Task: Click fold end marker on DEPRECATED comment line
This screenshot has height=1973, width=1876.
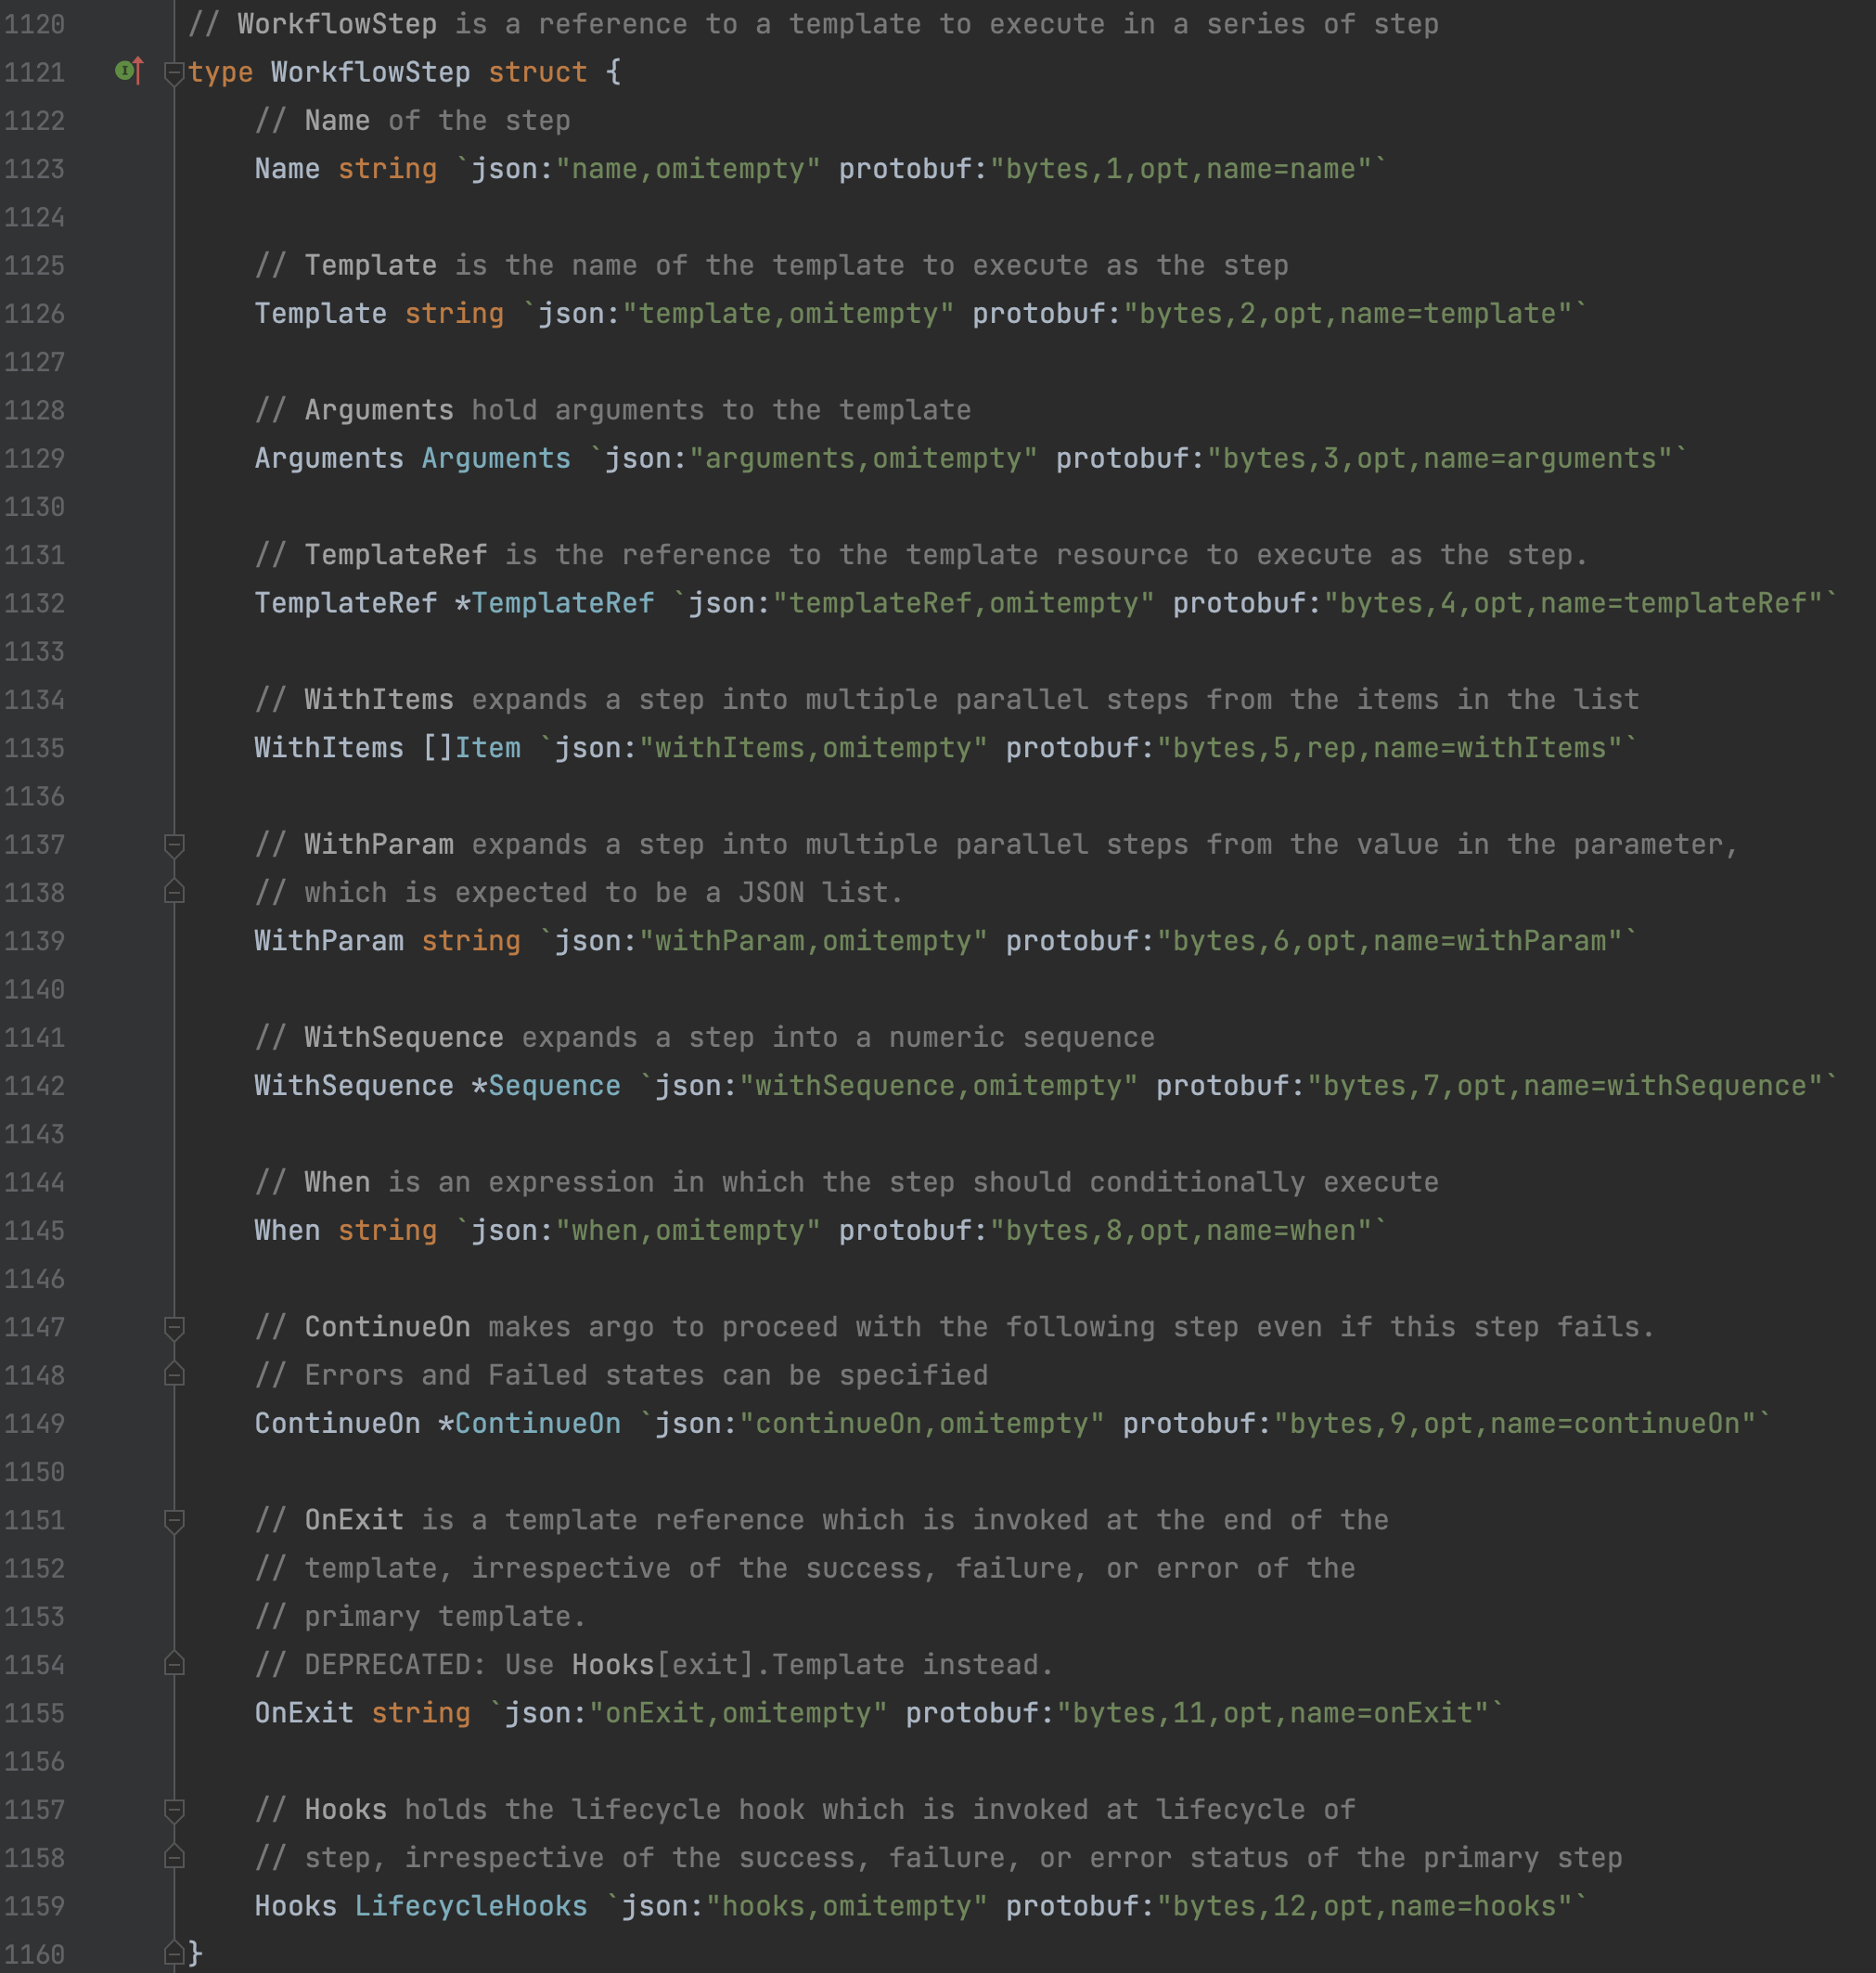Action: point(174,1665)
